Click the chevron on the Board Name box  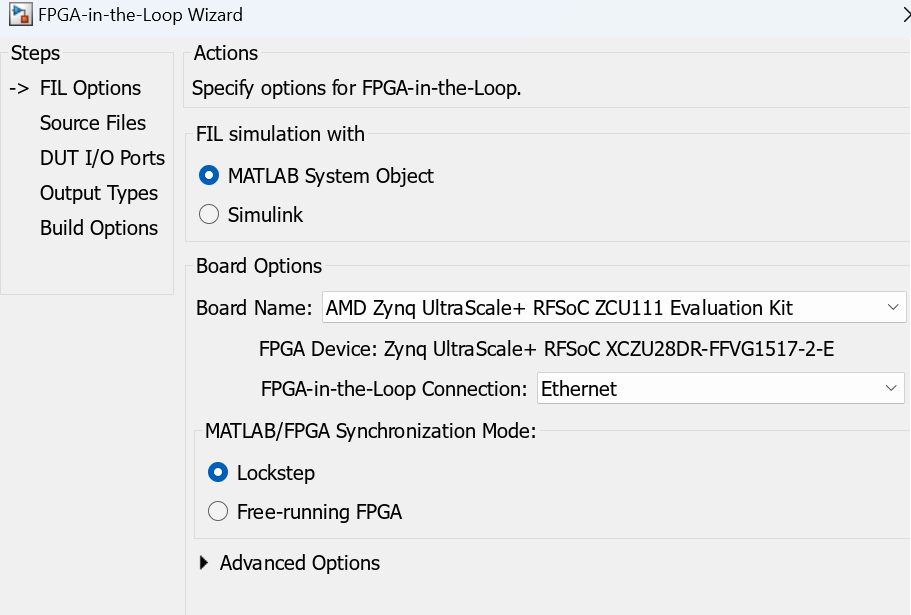(x=893, y=308)
